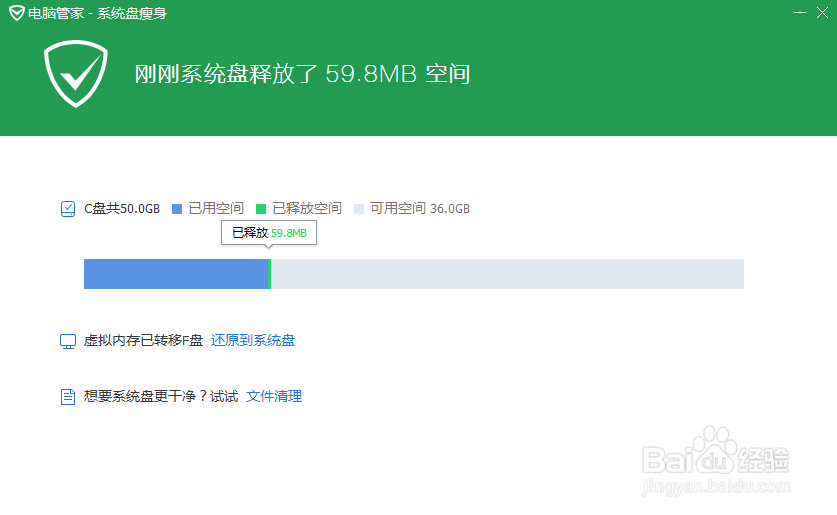This screenshot has height=515, width=837.
Task: Close the 系统盘瘦身 window
Action: 823,12
